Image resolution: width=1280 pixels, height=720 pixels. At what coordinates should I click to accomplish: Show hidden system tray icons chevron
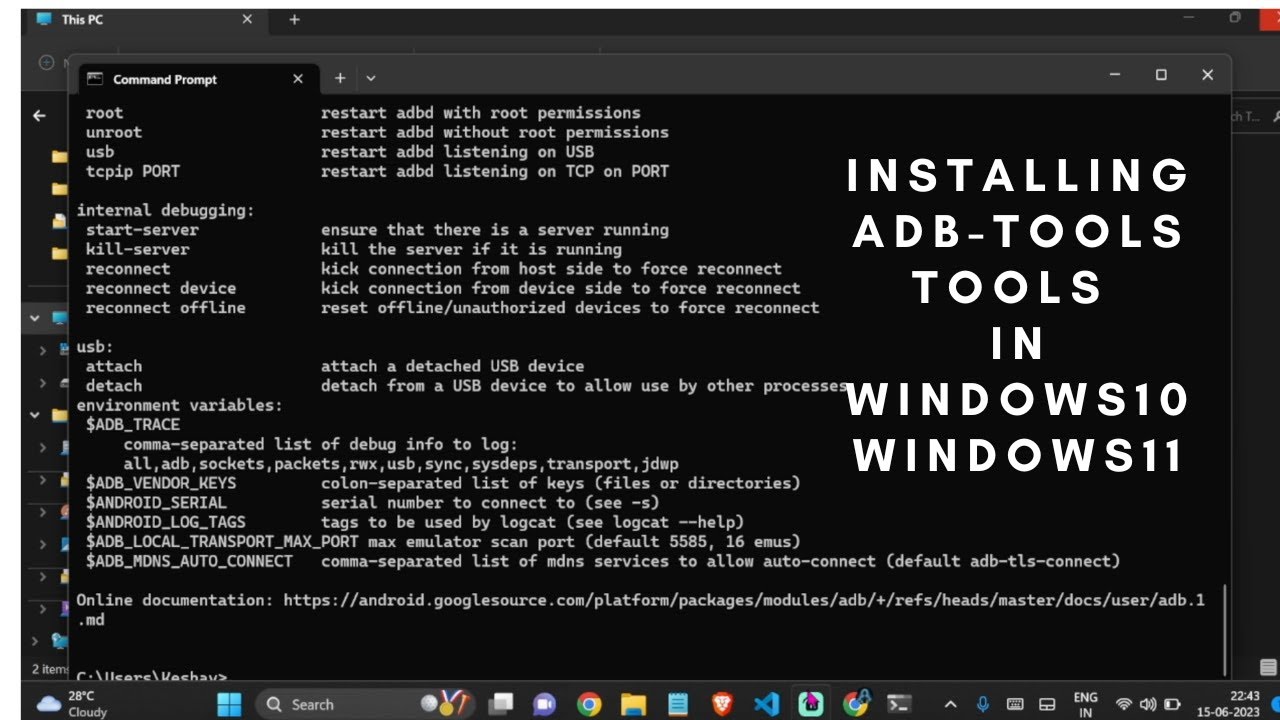coord(950,704)
